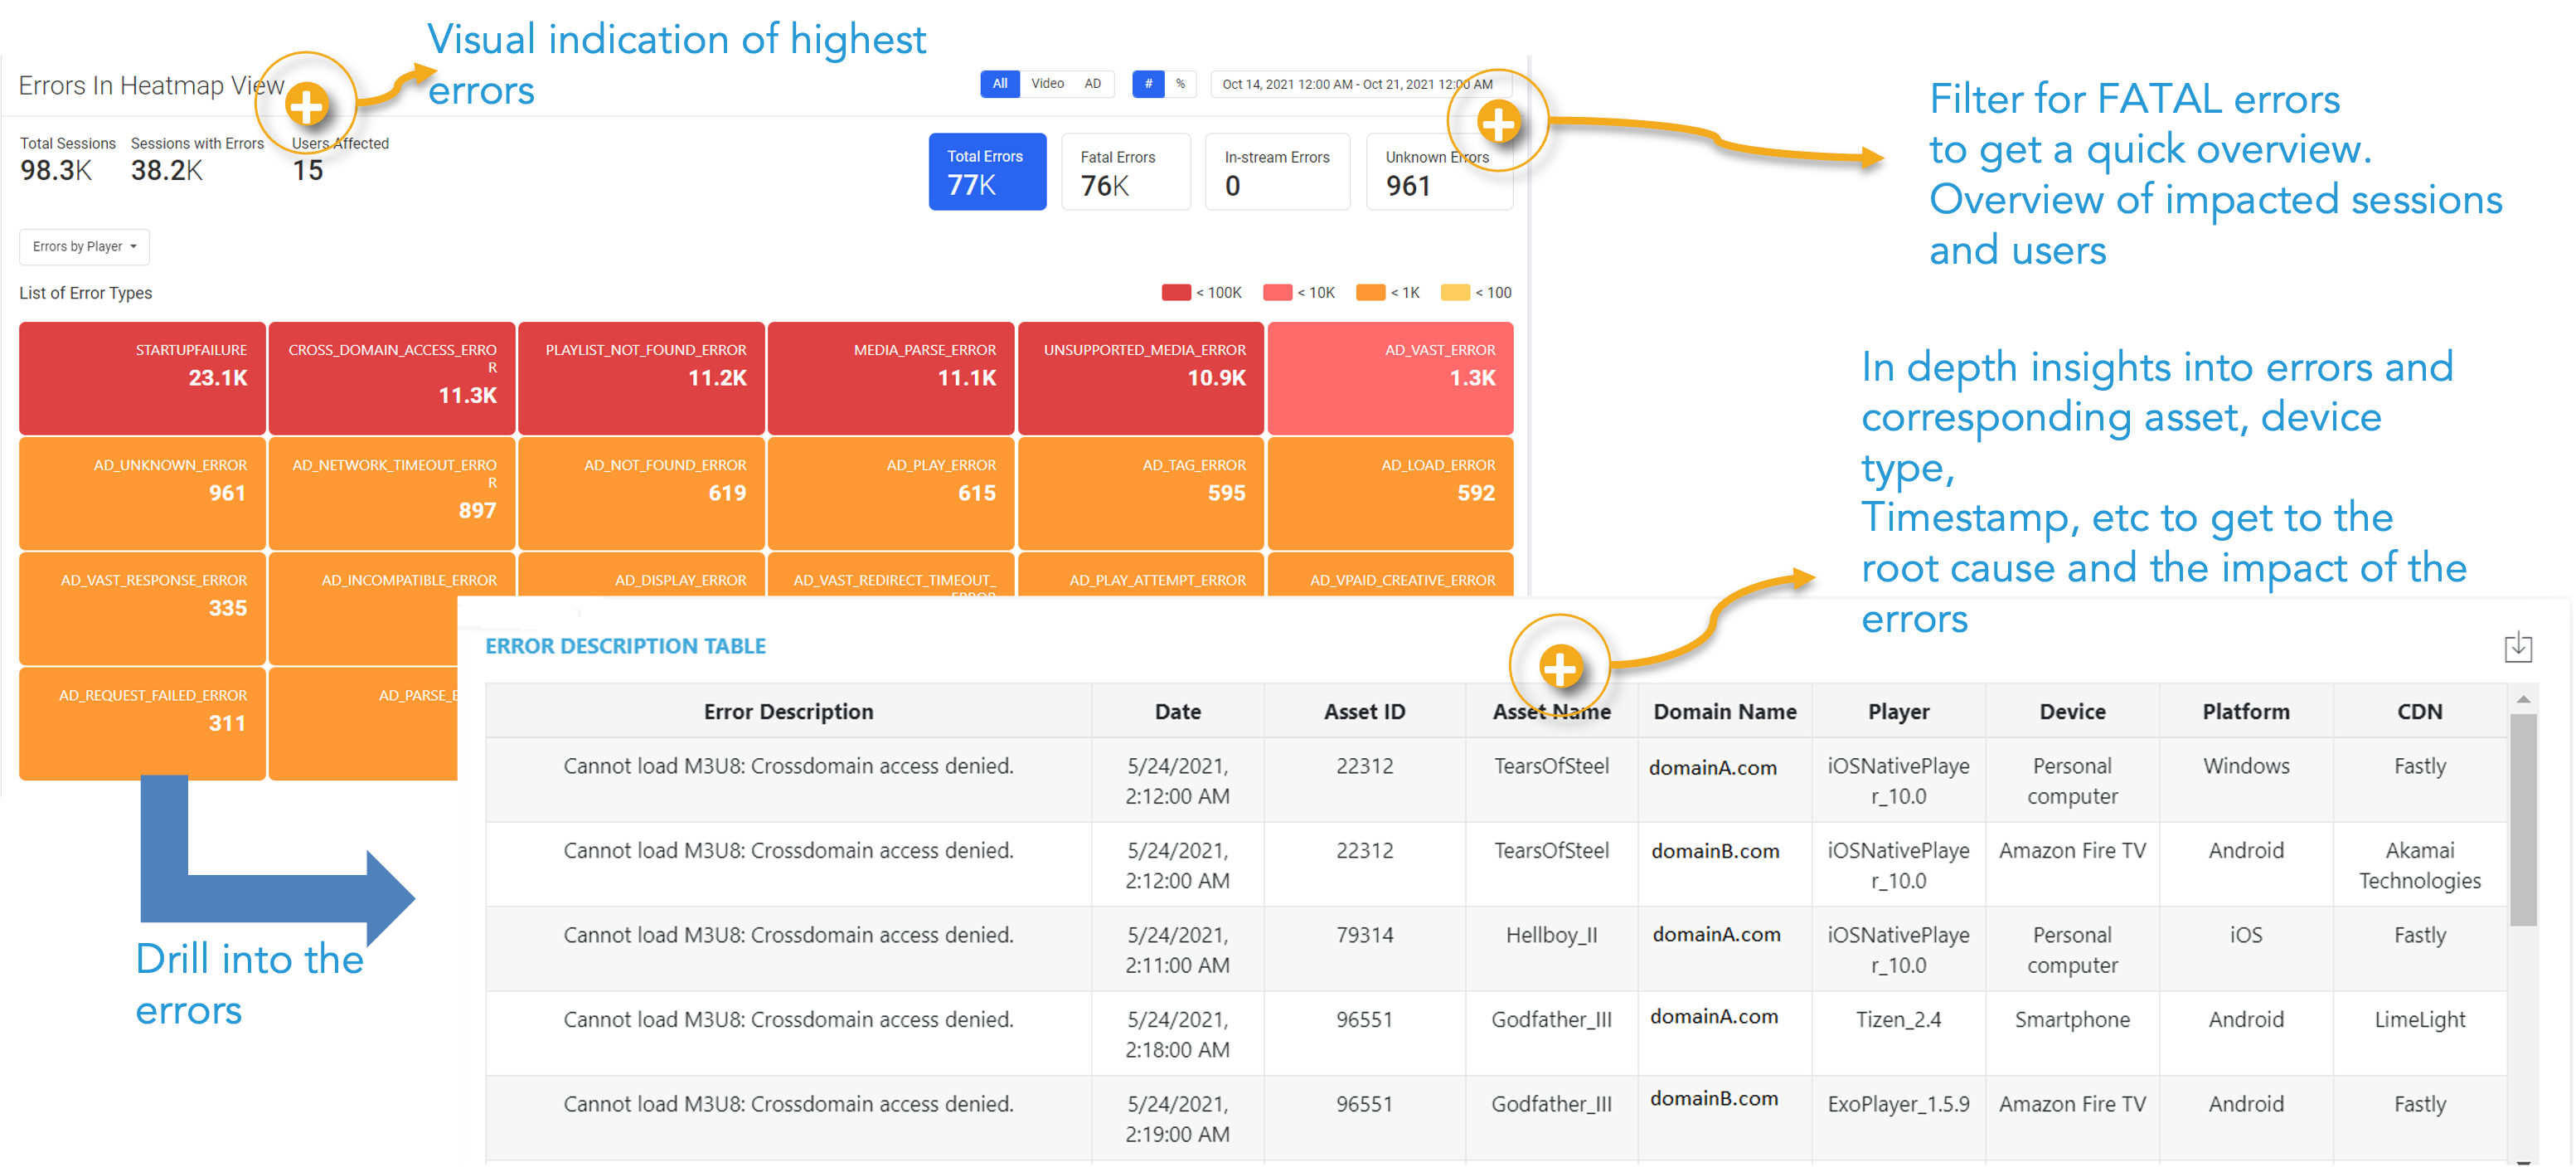Sort by the Date column header

1178,712
